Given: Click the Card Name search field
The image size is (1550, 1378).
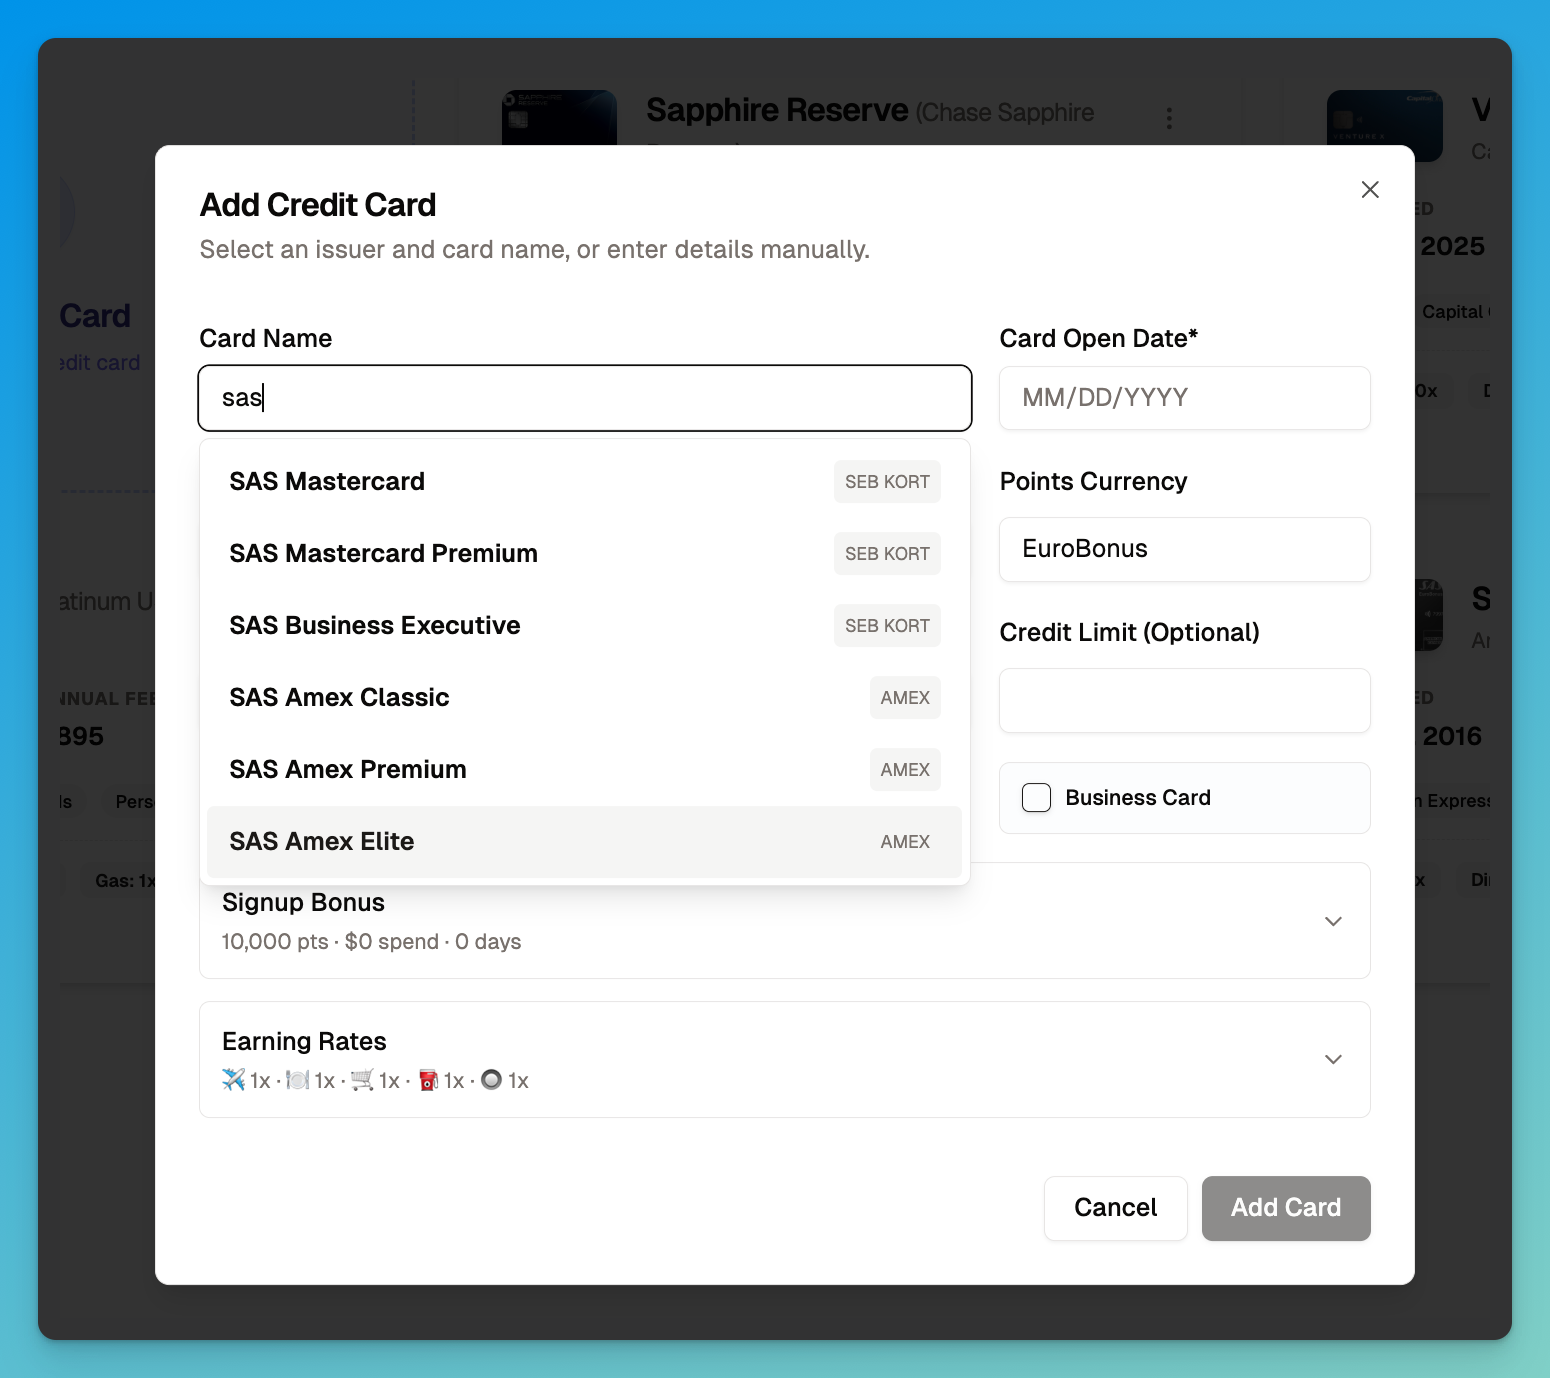Looking at the screenshot, I should (585, 398).
